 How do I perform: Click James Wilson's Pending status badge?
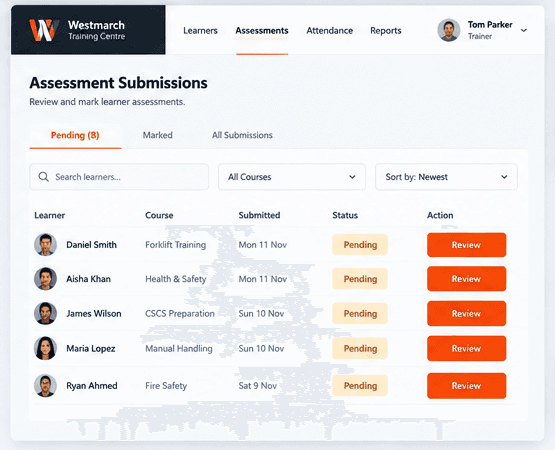tap(360, 313)
